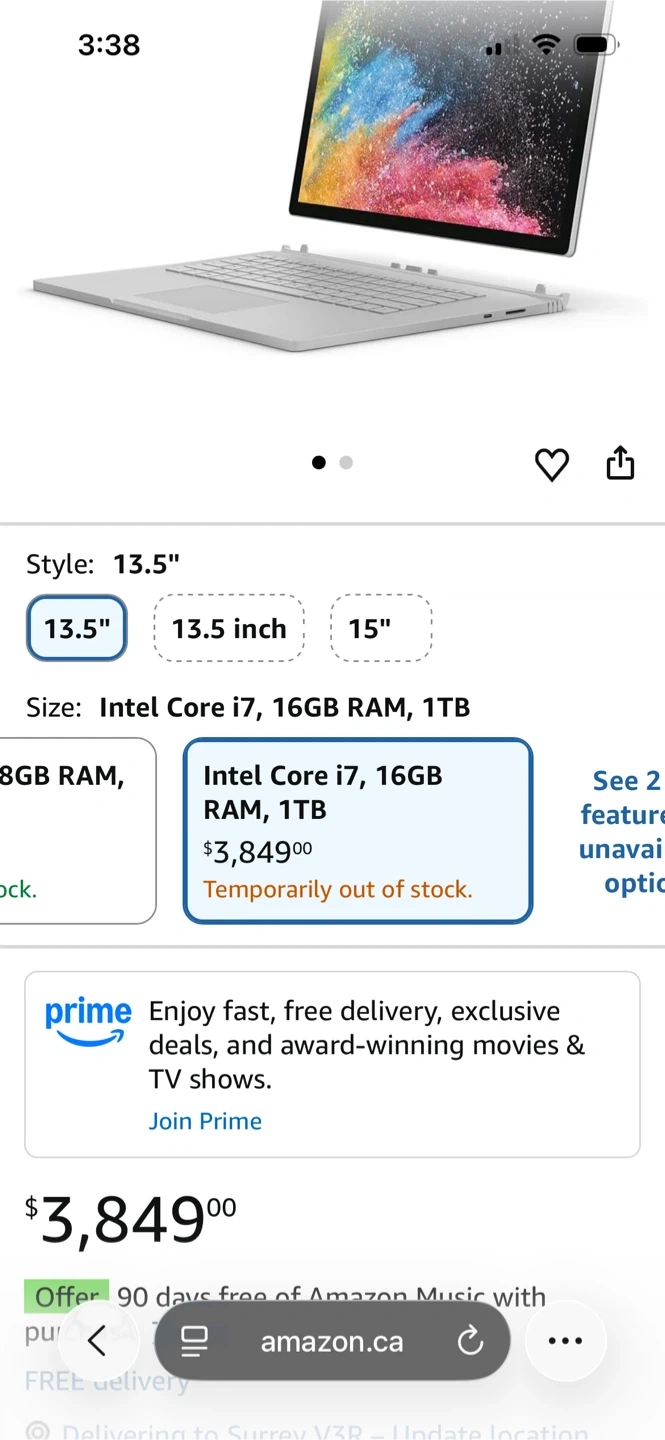Choose the "13.5 inch" style option
Screen dimensions: 665x1440
click(x=229, y=628)
